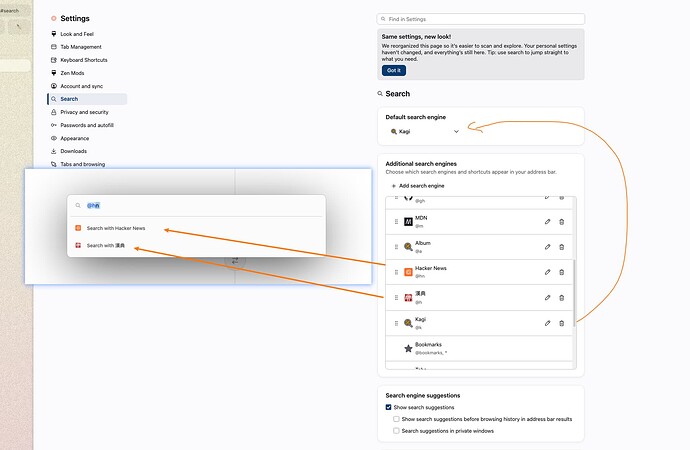Delete the 漢典 search engine
The image size is (690, 450).
pyautogui.click(x=562, y=298)
